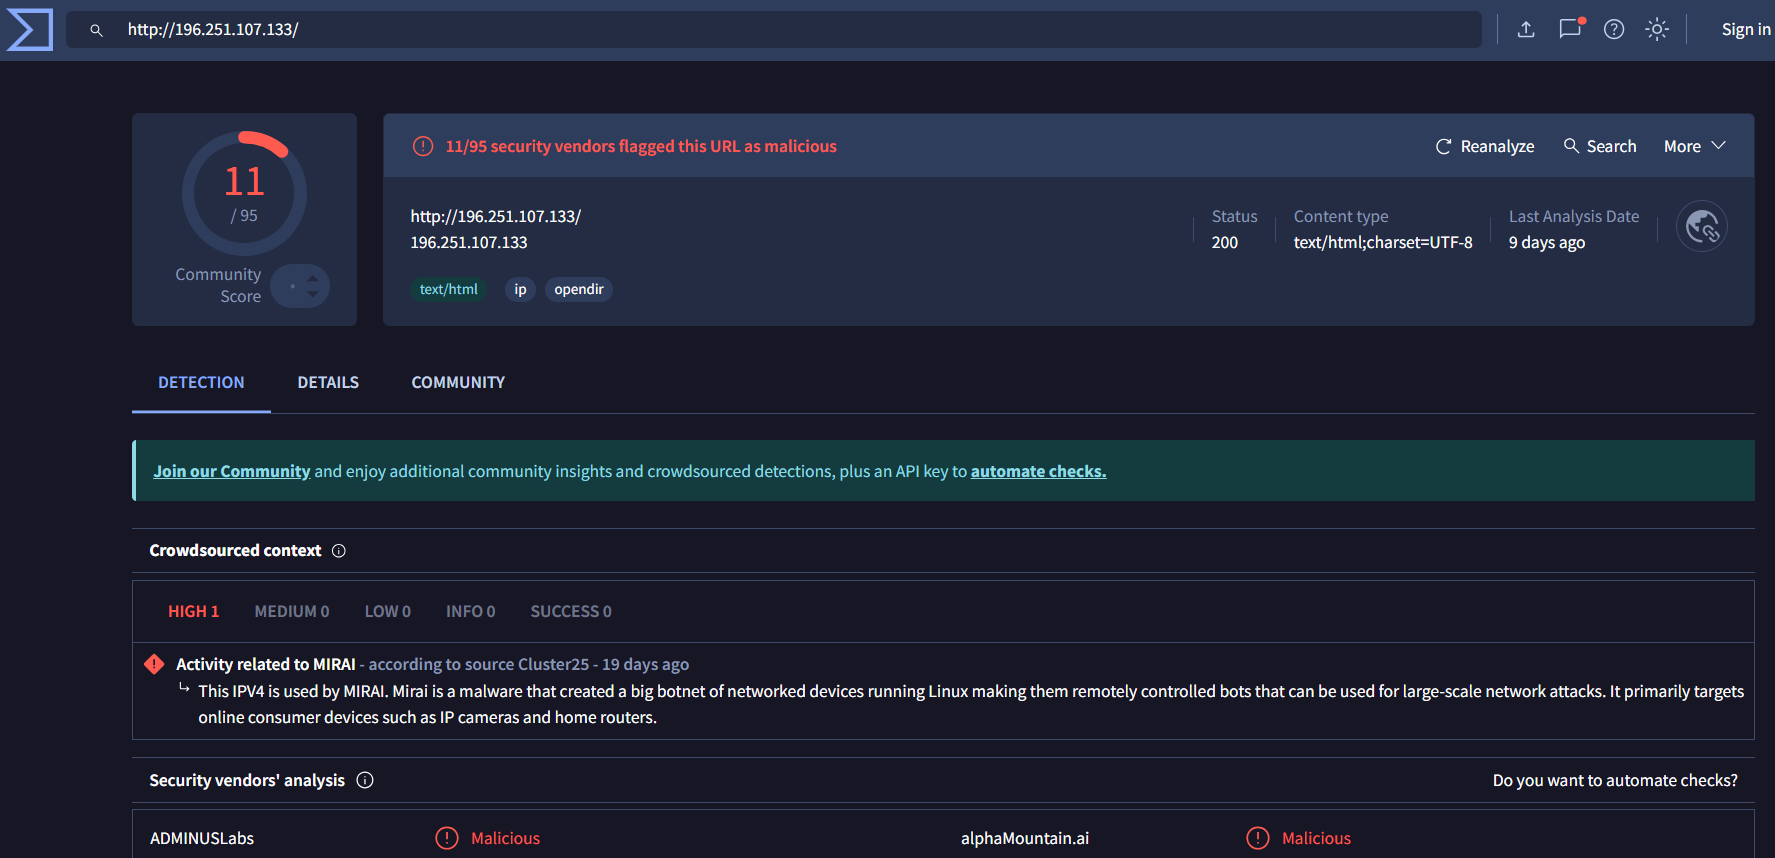Click the Search button in the summary header
The image size is (1775, 858).
[1600, 146]
